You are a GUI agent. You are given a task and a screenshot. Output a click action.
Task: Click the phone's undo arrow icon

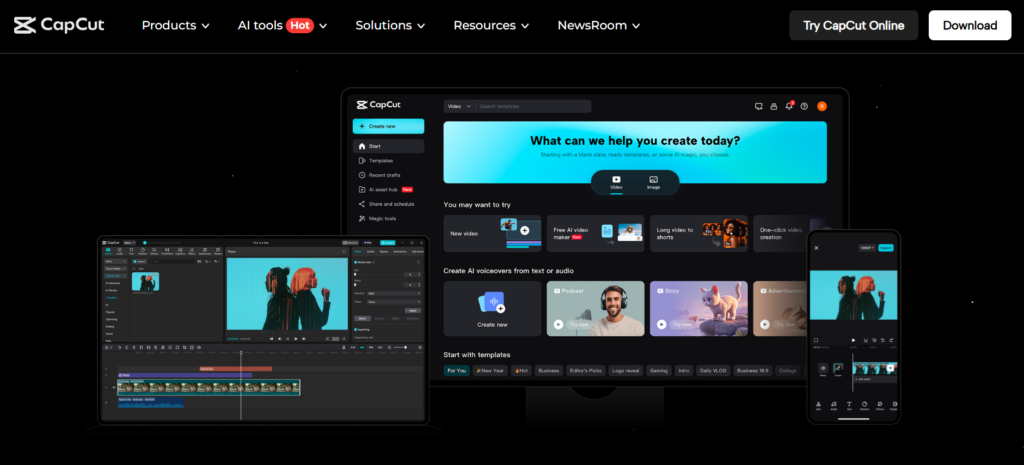click(883, 340)
